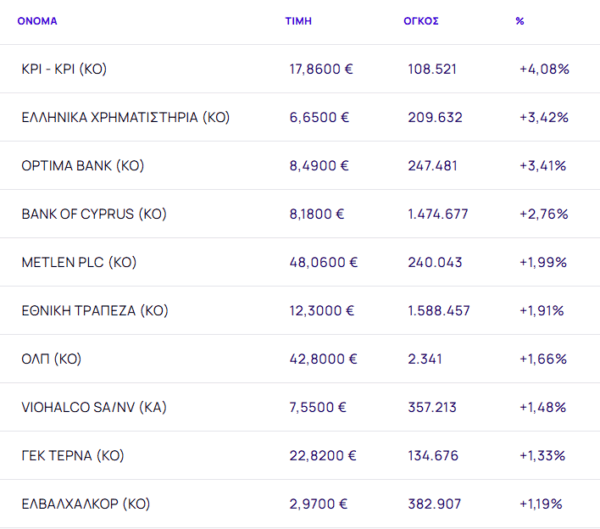
Task: Select the price 7,5500 €
Action: tap(318, 407)
